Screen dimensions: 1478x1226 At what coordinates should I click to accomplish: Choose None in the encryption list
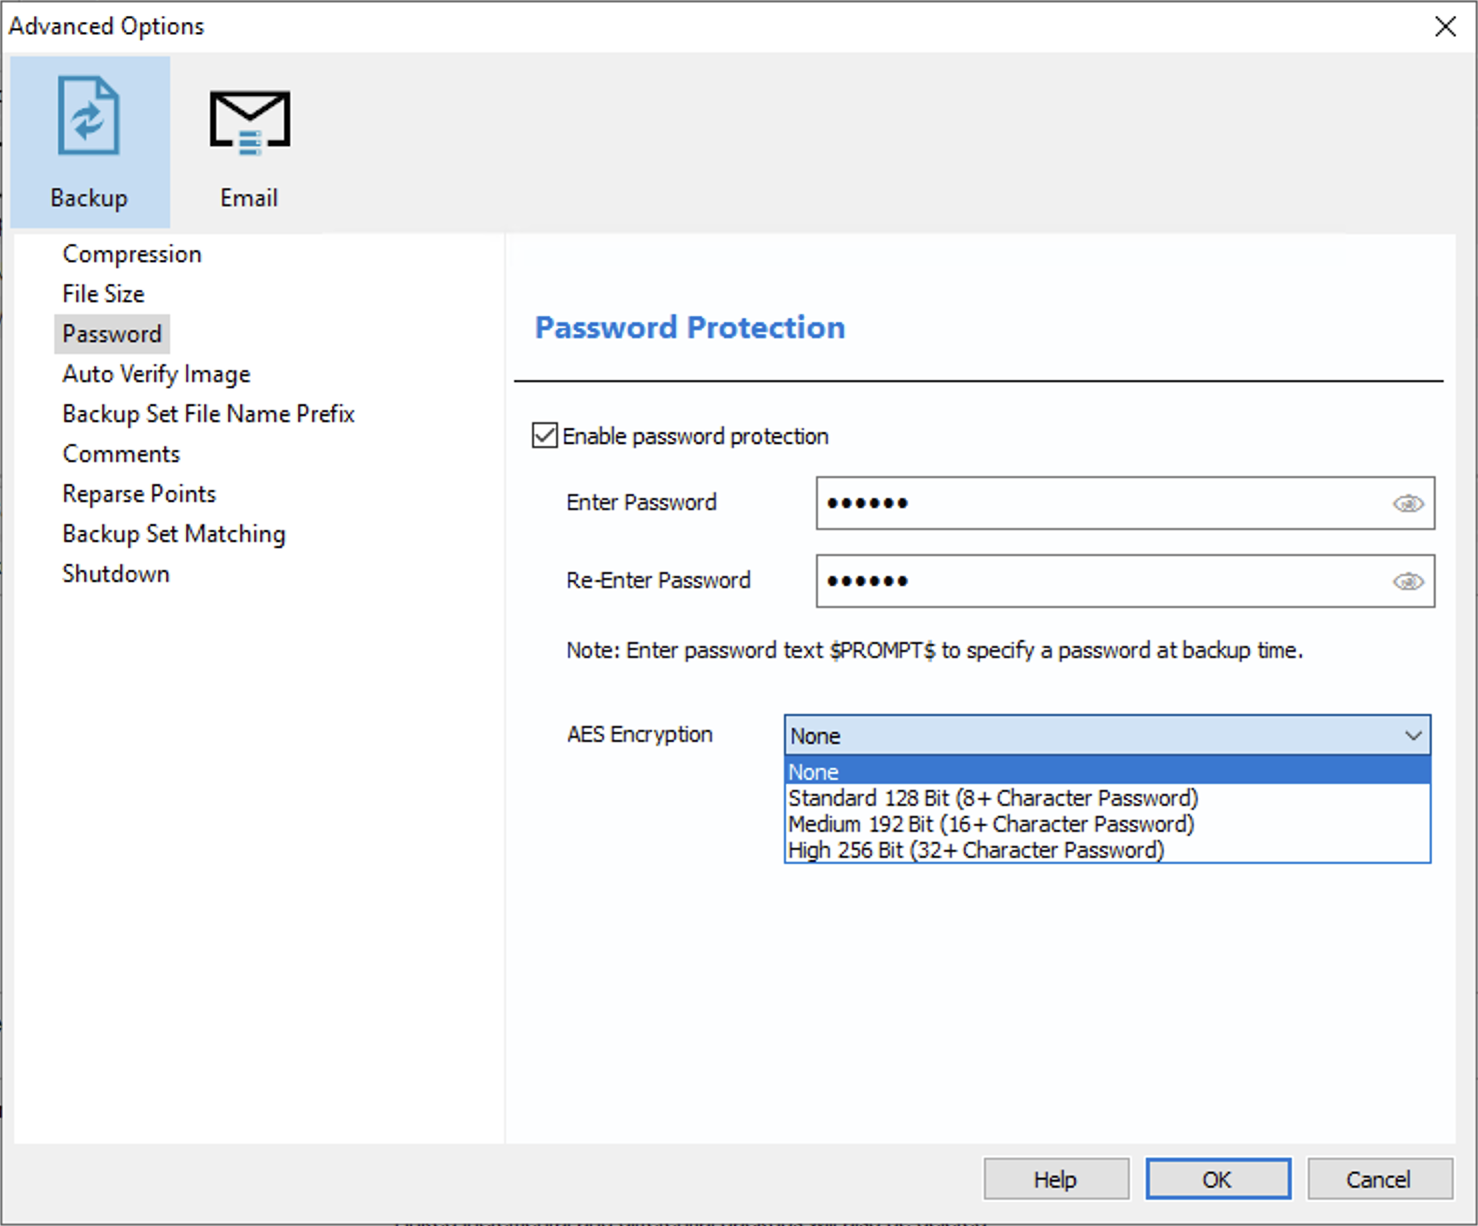tap(1107, 771)
